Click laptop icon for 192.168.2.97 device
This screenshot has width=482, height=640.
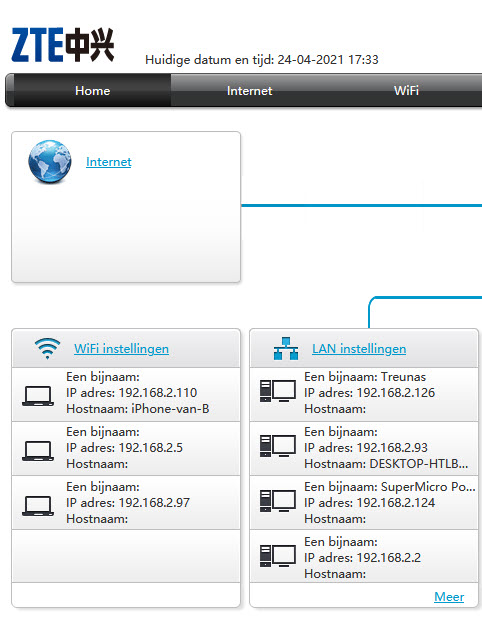tap(38, 506)
